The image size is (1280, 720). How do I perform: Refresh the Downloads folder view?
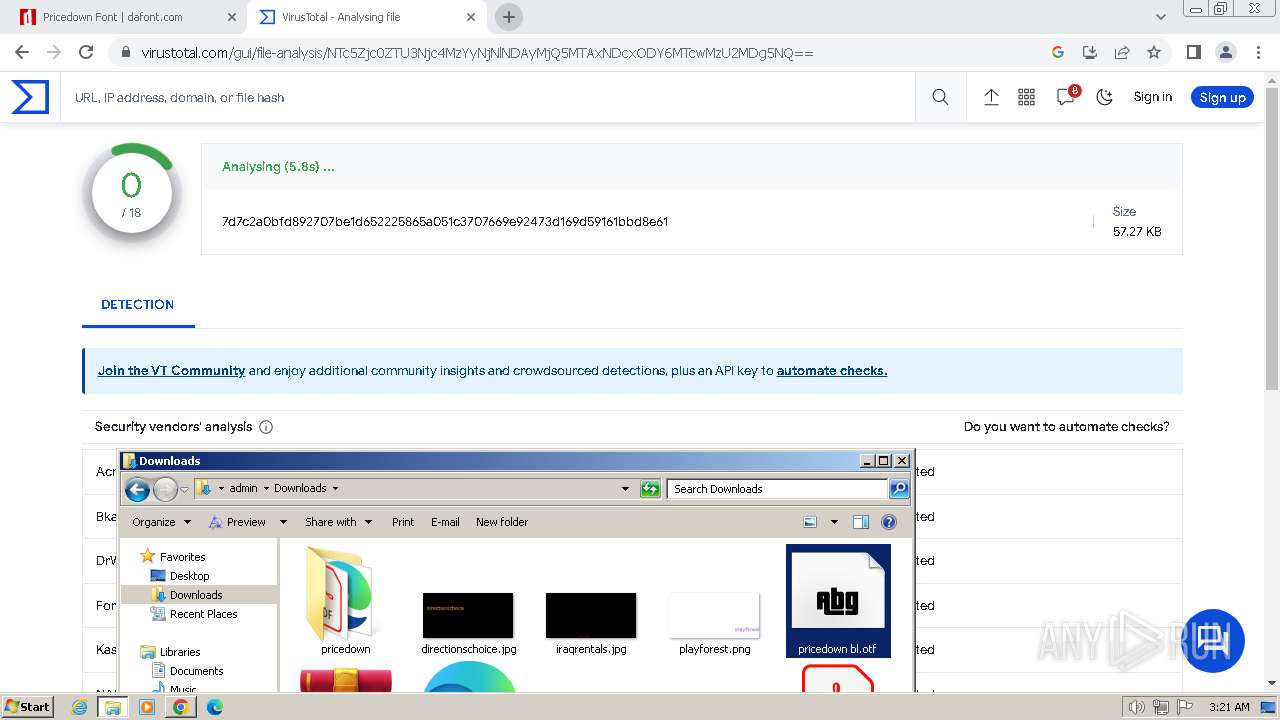point(650,489)
